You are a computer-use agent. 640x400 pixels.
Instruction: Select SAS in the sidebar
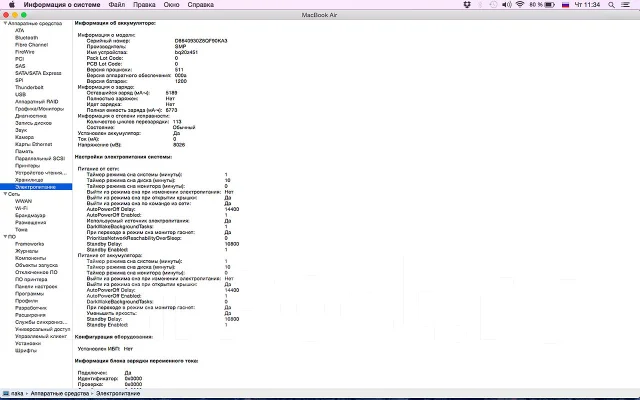20,66
